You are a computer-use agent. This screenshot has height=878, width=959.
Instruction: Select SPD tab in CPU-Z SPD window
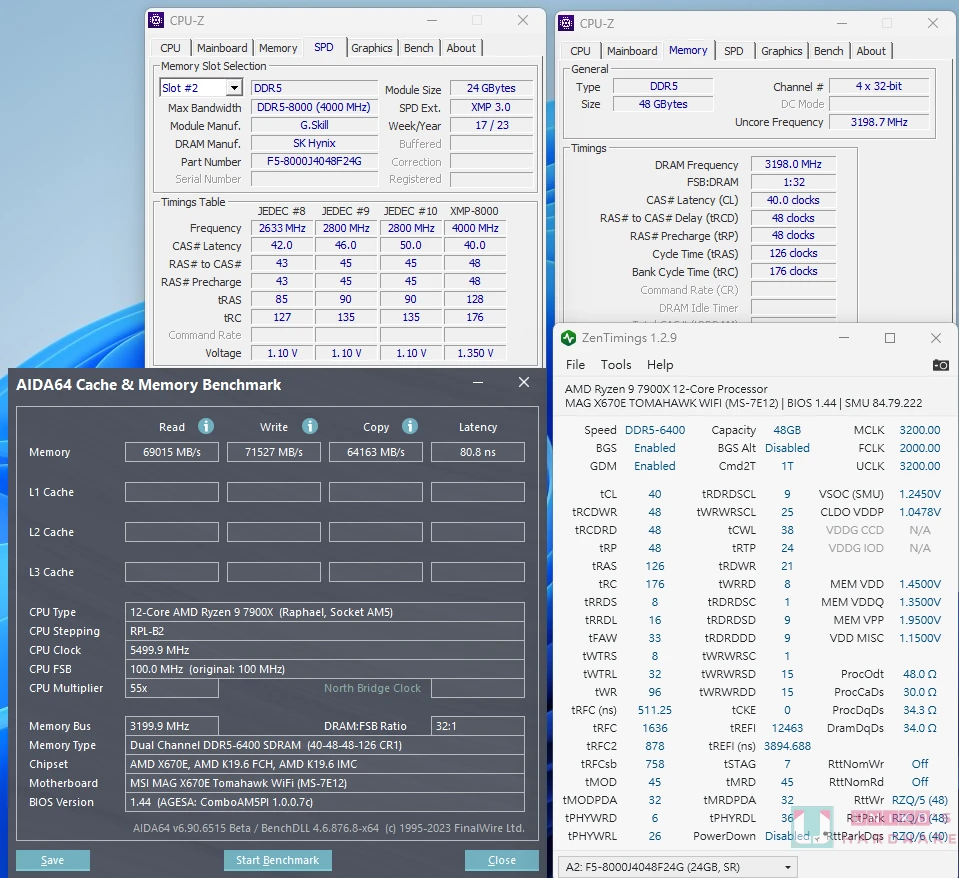tap(324, 47)
